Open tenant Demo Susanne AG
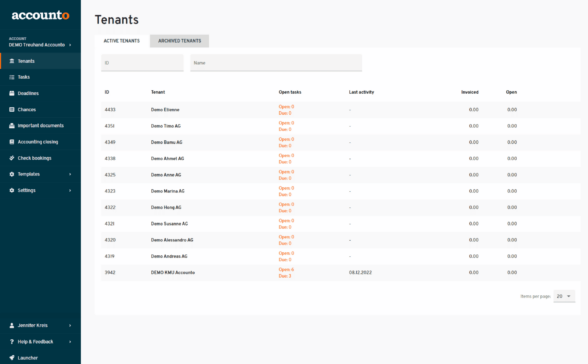This screenshot has width=588, height=364. (x=169, y=224)
